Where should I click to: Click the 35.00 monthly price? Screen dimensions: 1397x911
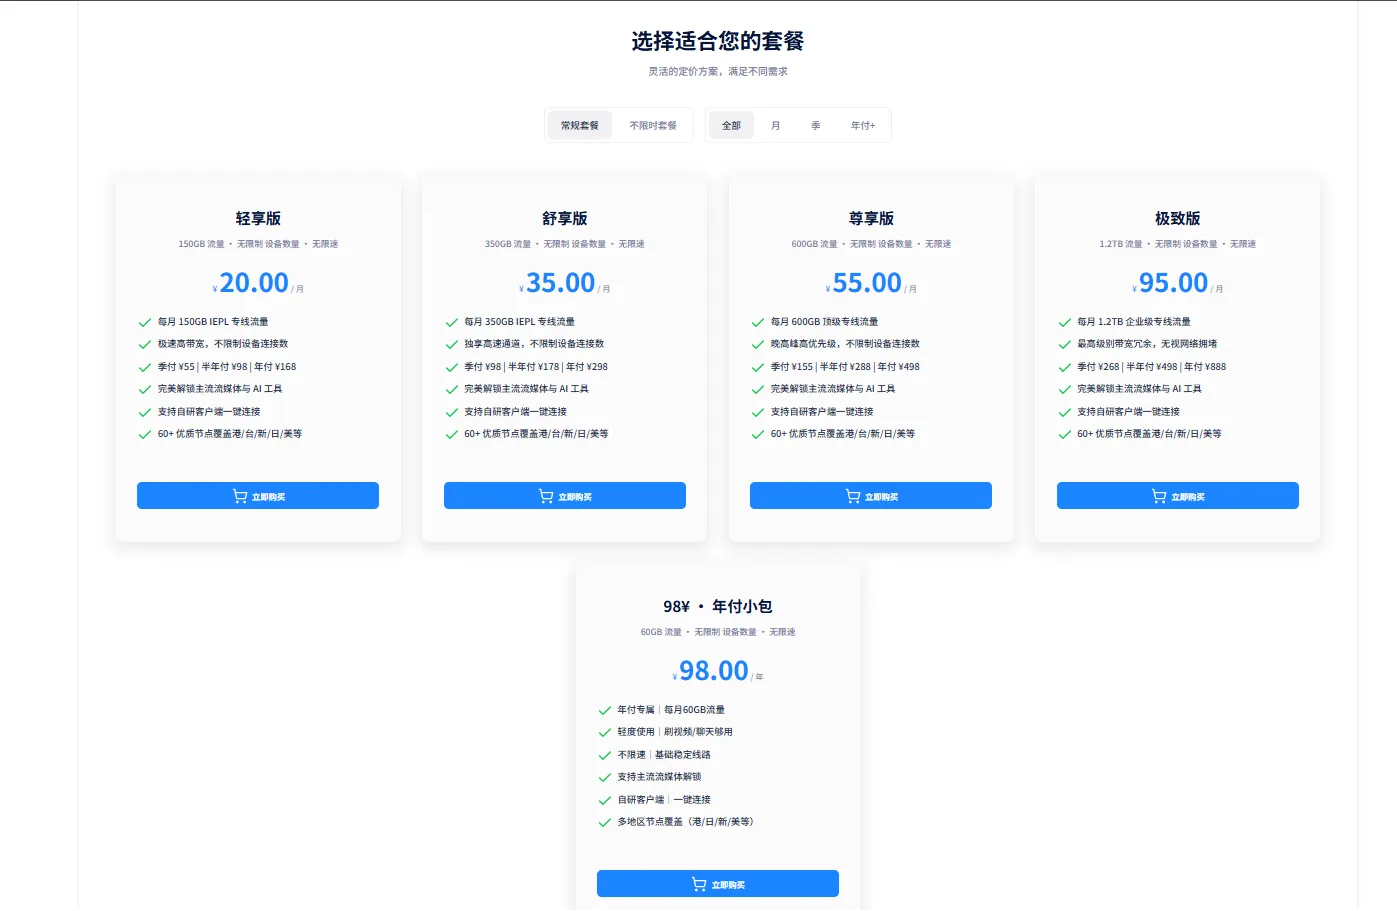(561, 283)
